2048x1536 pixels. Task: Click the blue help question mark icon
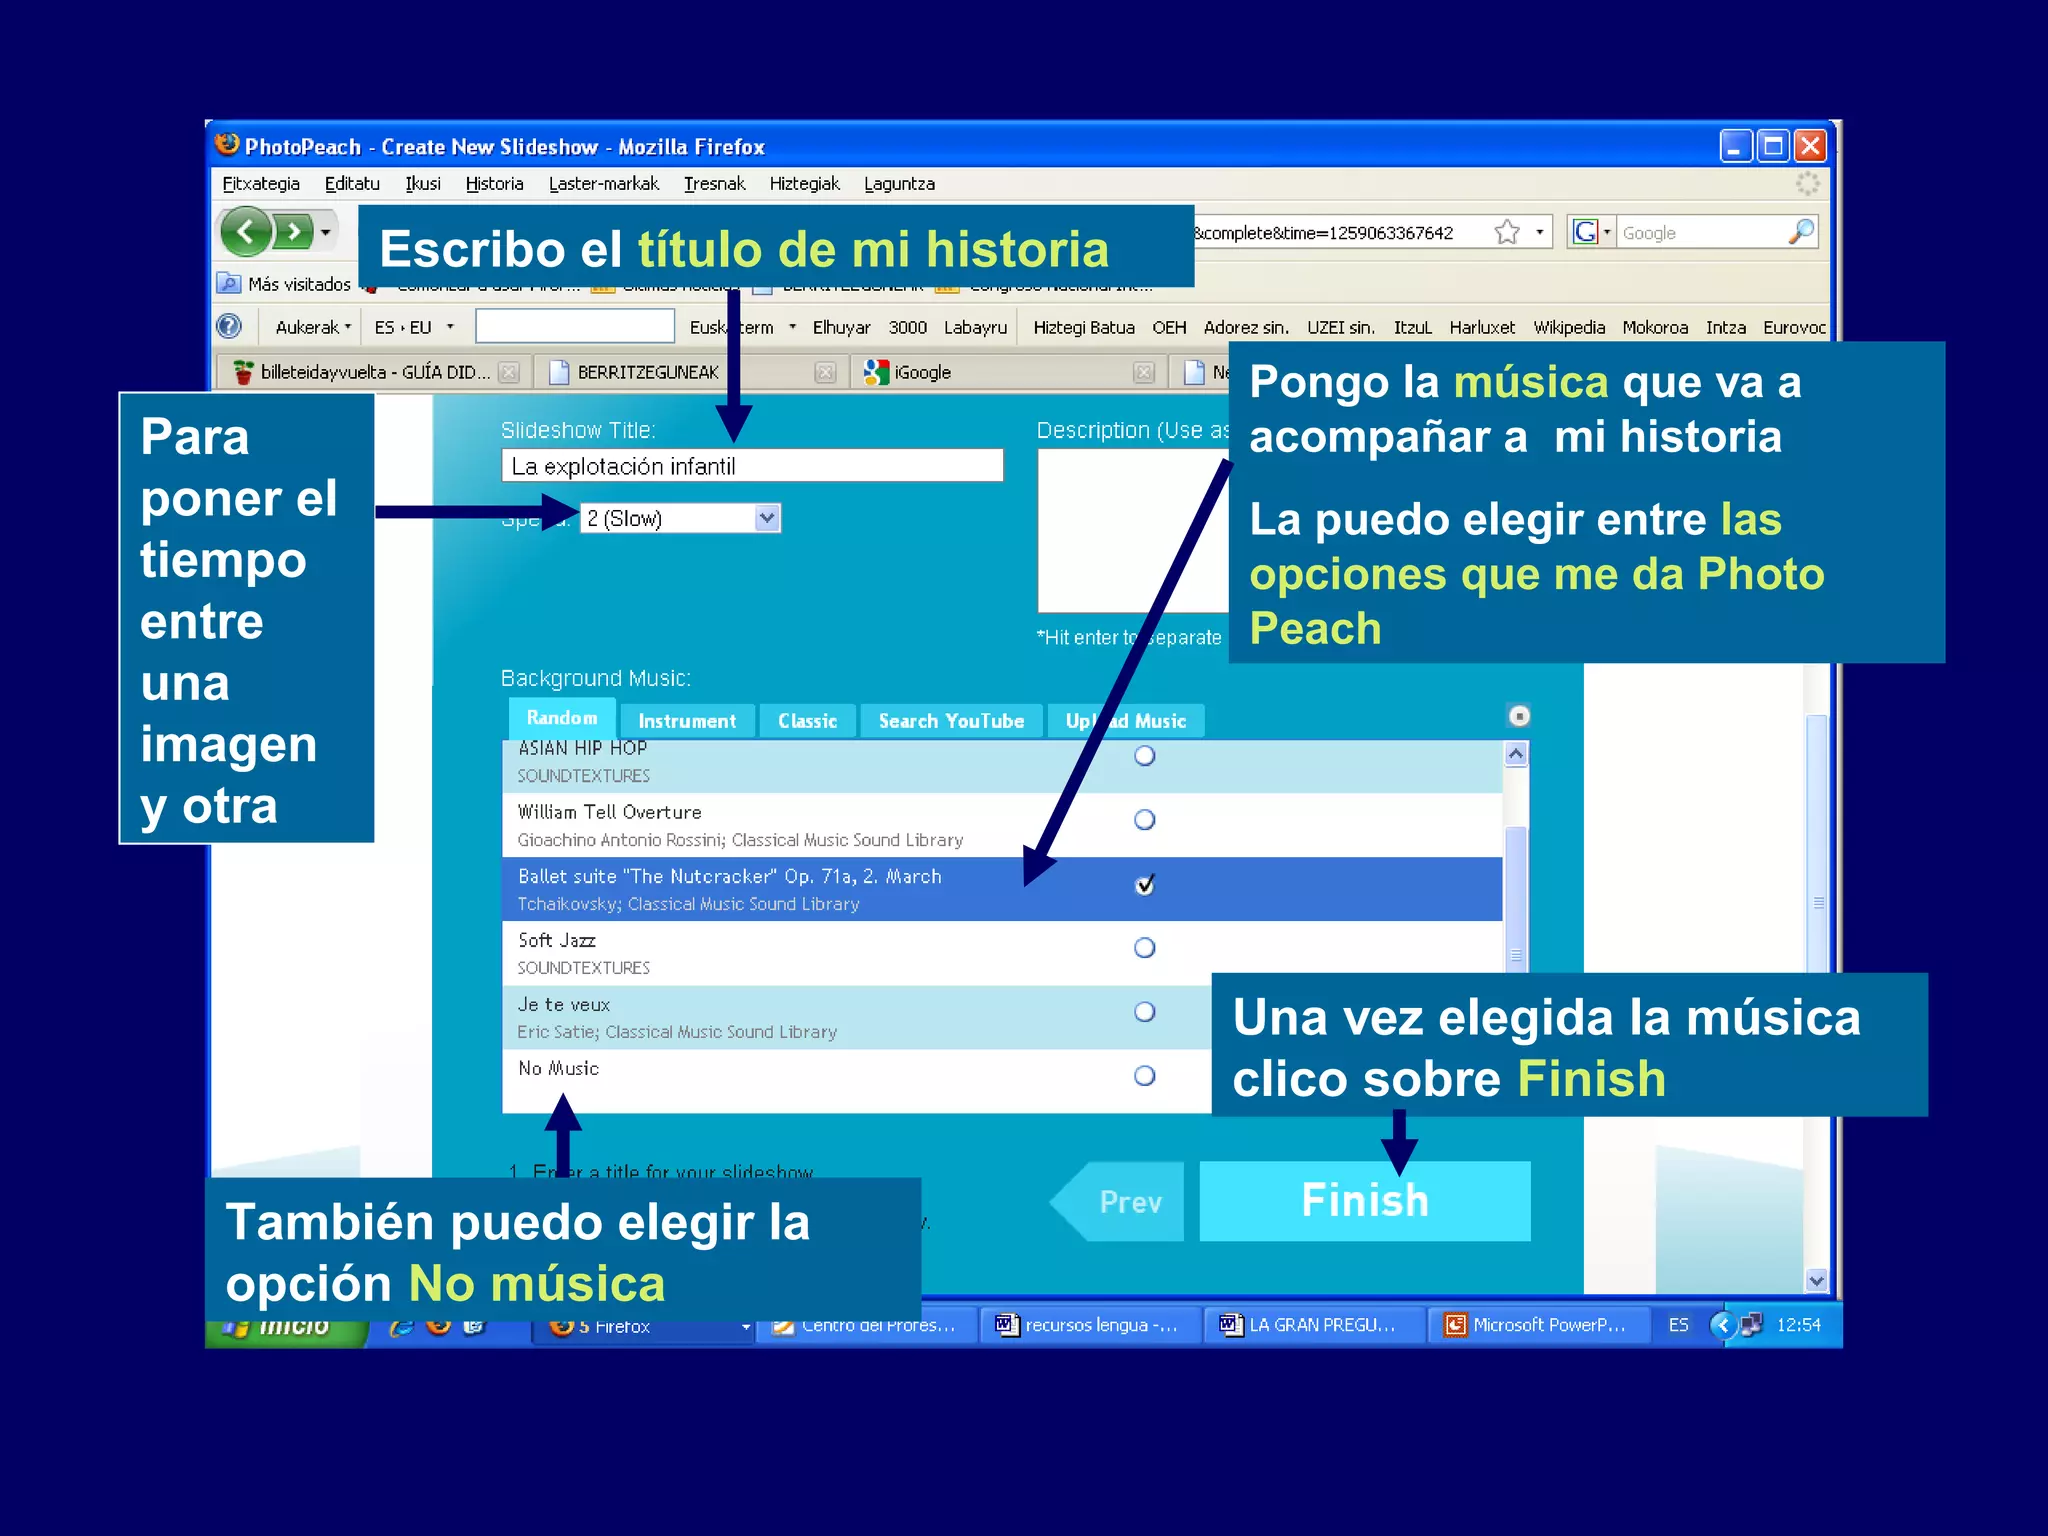(229, 326)
